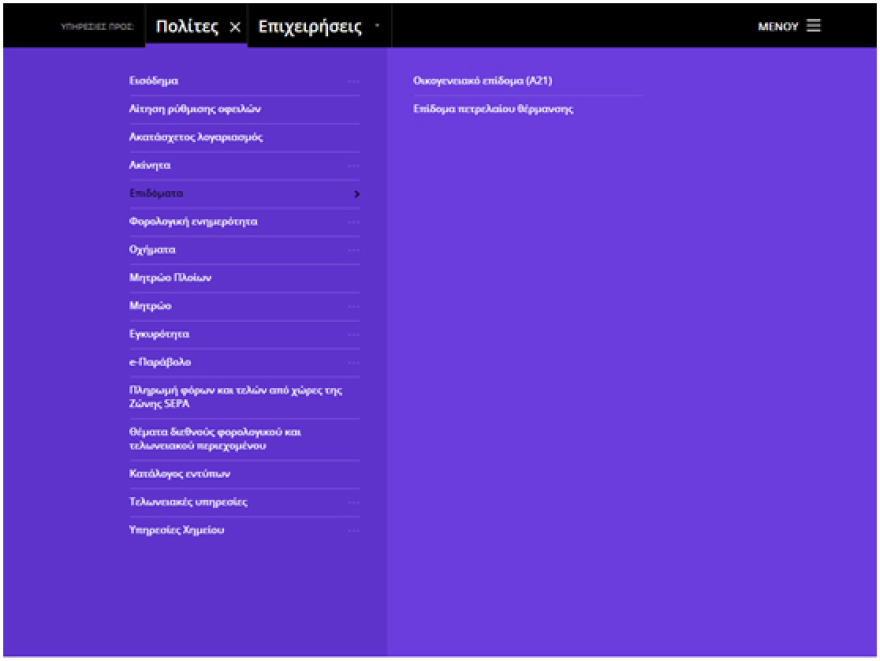This screenshot has width=880, height=661.
Task: Select Θέματα διεθνούς φορολογικού και τελωνειακού περιεχομένου
Action: [215, 439]
